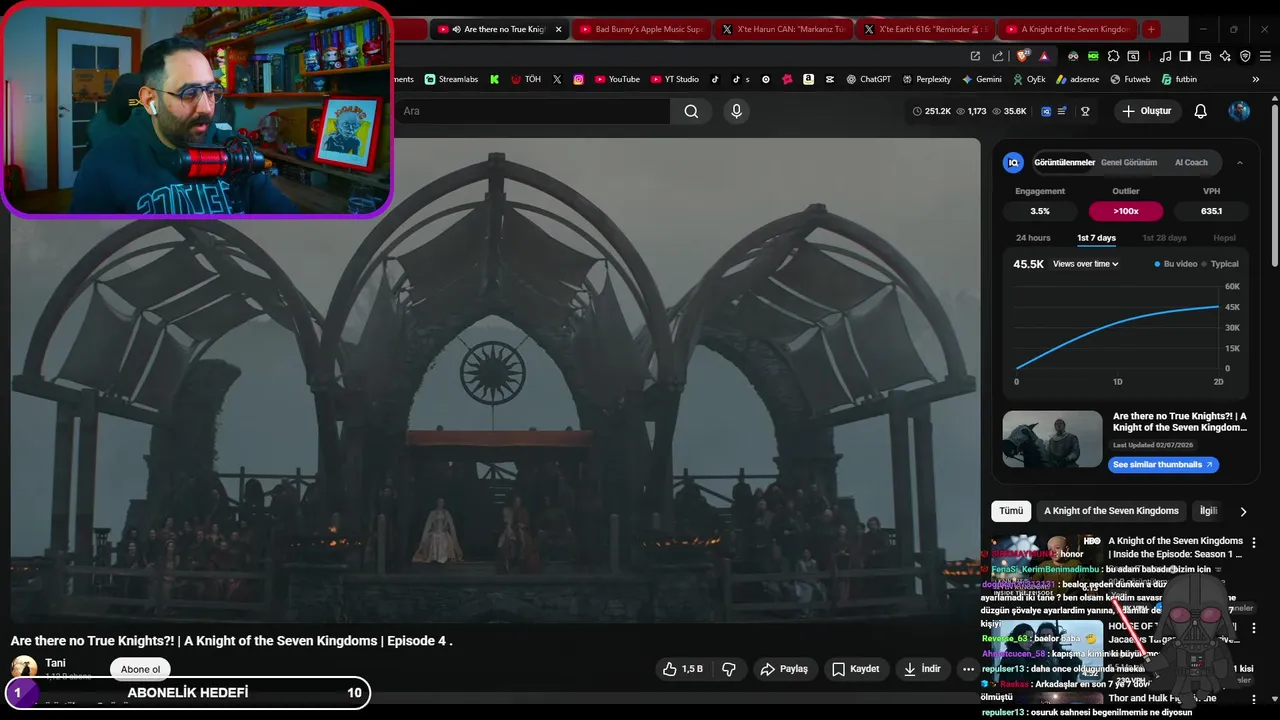The height and width of the screenshot is (720, 1280).
Task: Open a new browser tab with plus
Action: pyautogui.click(x=1151, y=29)
